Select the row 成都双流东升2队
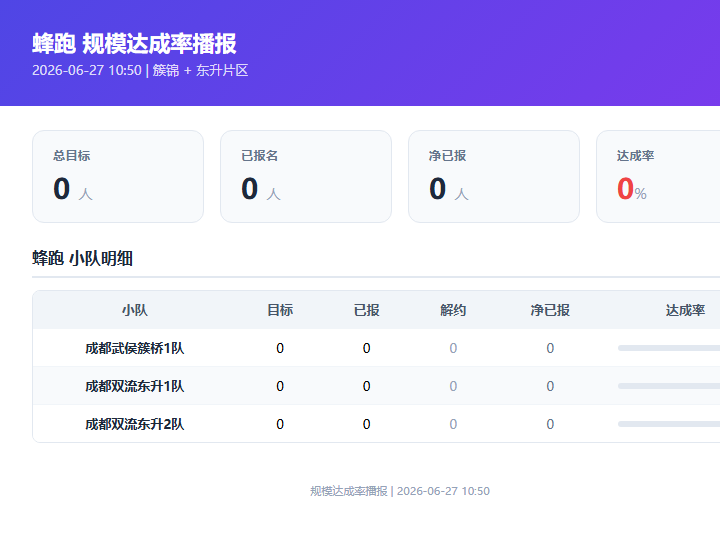Image resolution: width=720 pixels, height=540 pixels. pos(376,424)
